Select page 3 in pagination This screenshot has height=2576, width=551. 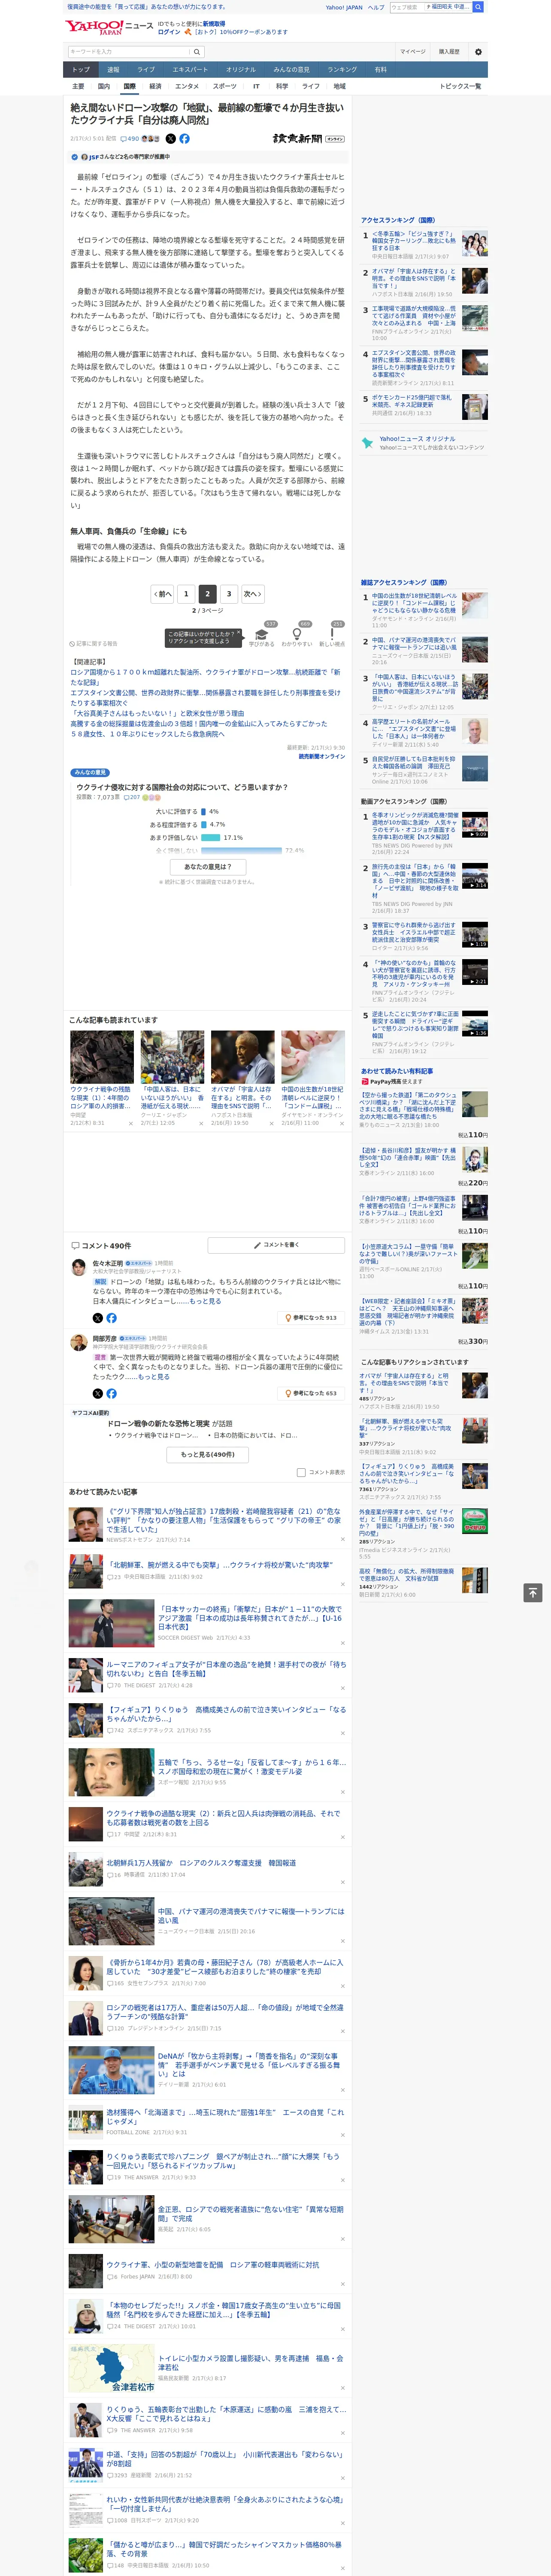pyautogui.click(x=229, y=594)
